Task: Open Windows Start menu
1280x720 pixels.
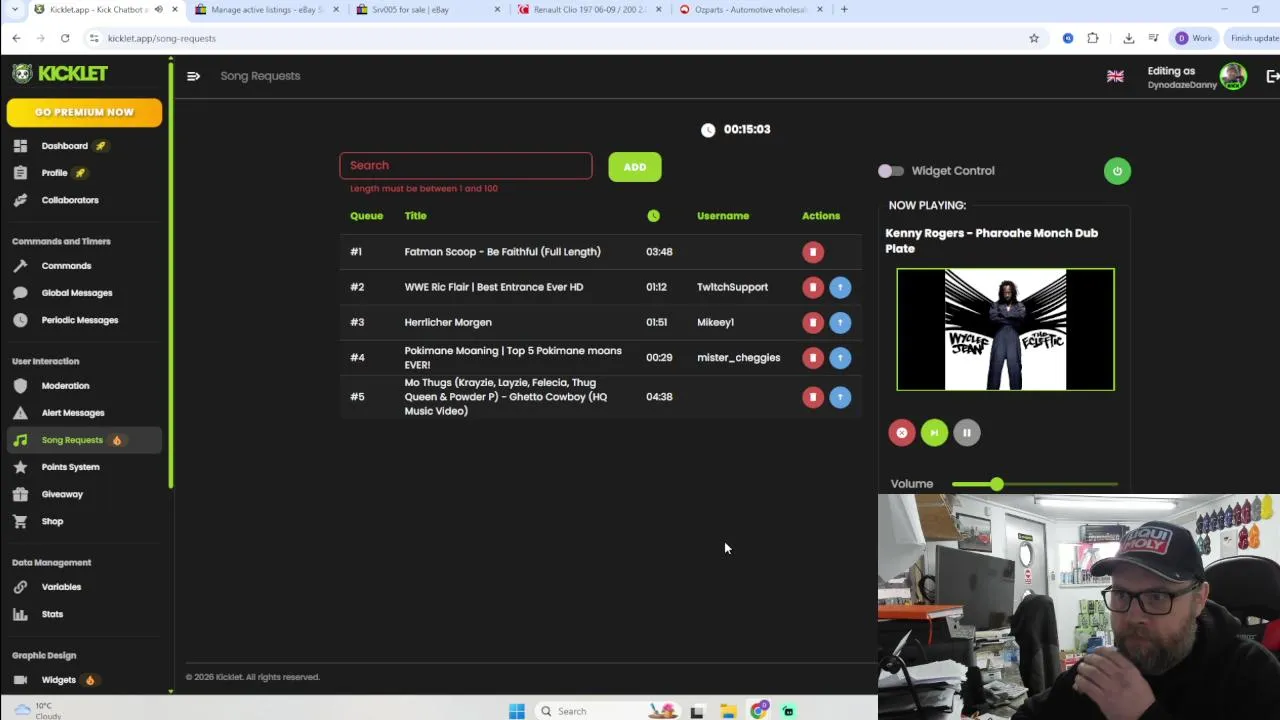Action: 517,711
